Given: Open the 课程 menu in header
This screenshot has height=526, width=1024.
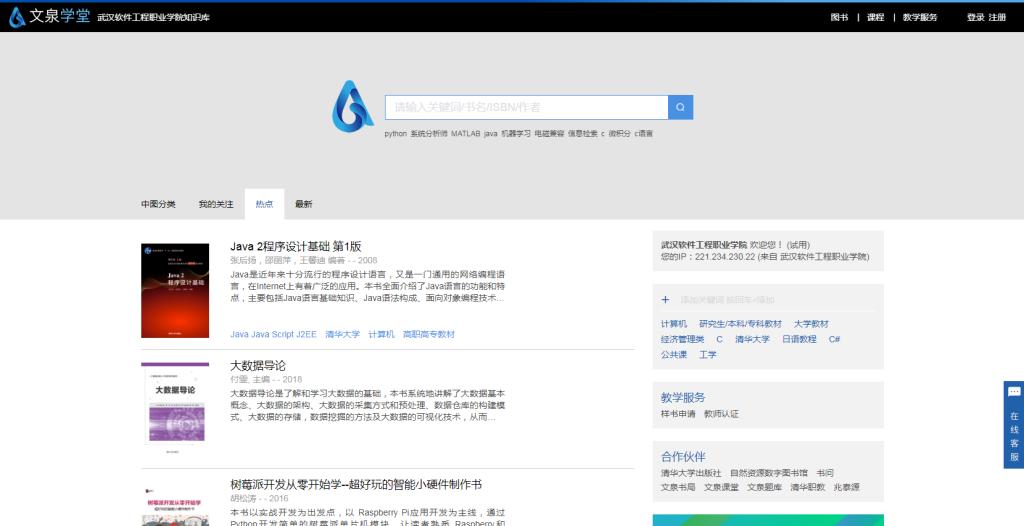Looking at the screenshot, I should (x=875, y=17).
